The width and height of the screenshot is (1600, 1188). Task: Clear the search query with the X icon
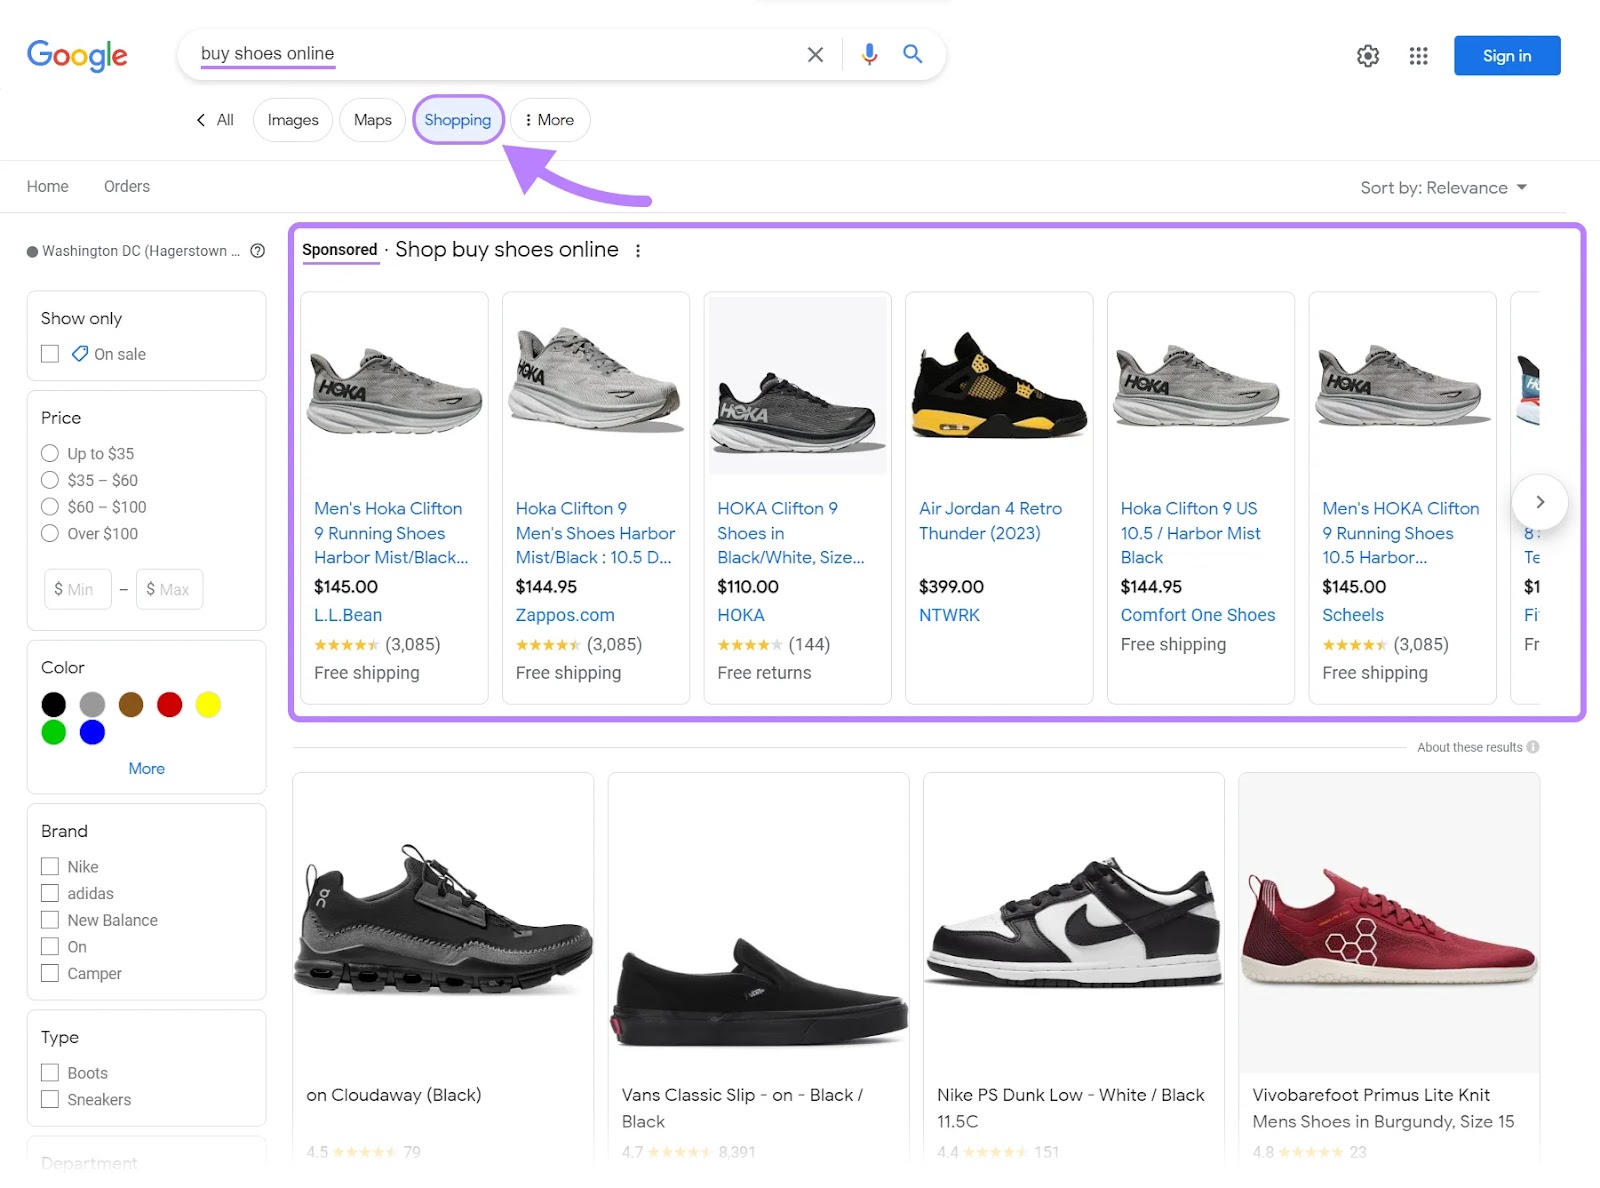pyautogui.click(x=815, y=54)
